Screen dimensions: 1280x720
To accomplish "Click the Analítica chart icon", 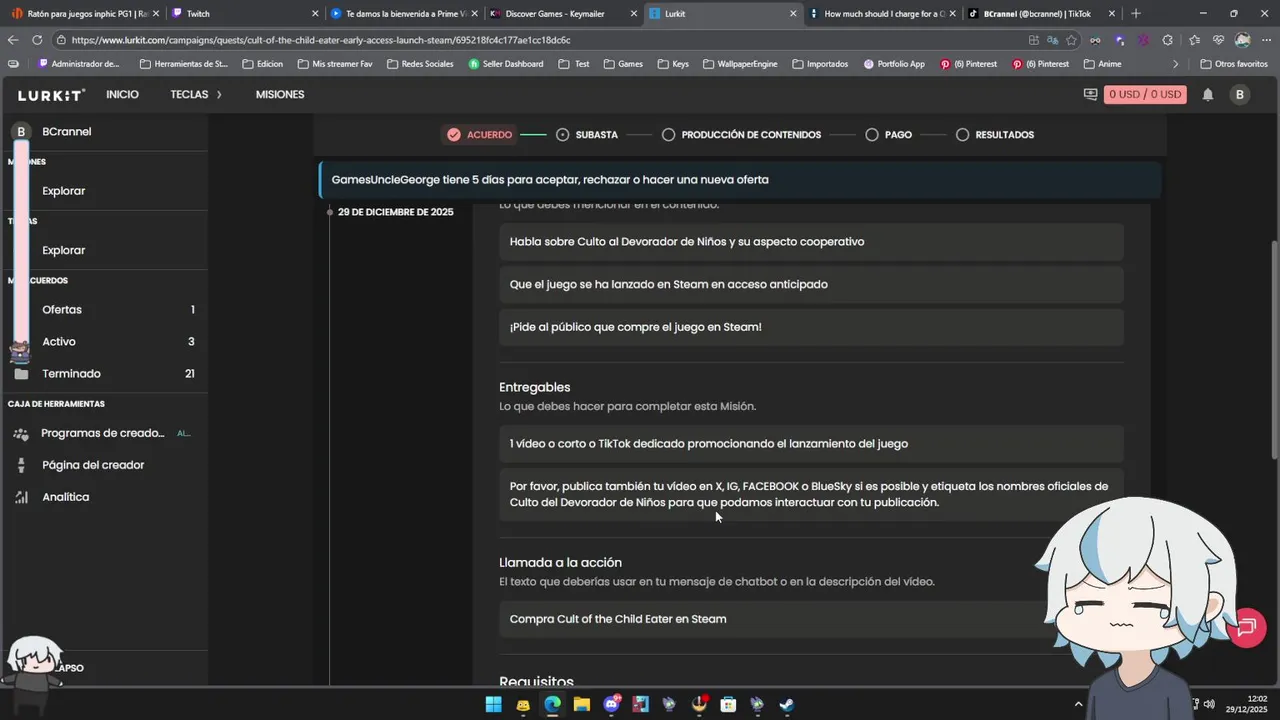I will (21, 497).
